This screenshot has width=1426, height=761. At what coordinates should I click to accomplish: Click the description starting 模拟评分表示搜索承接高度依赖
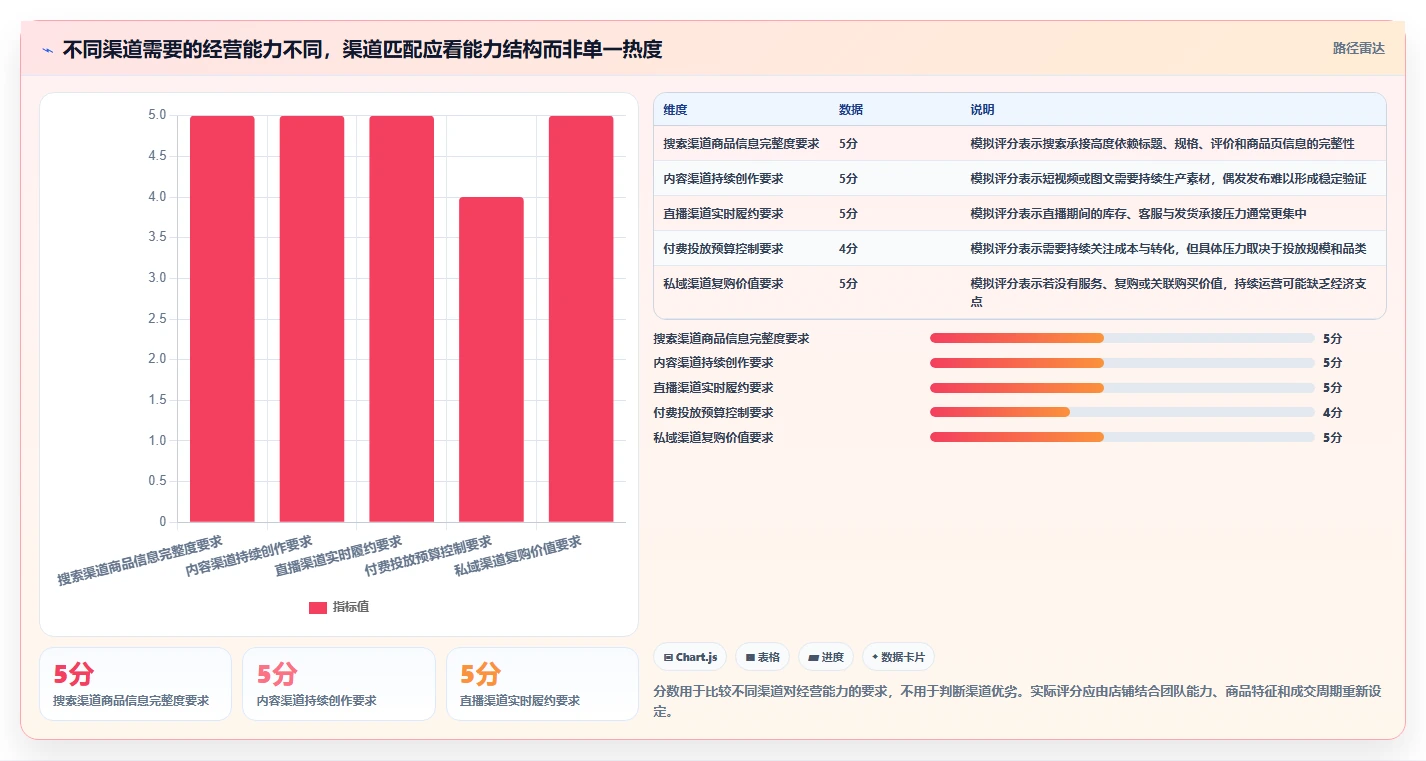(1162, 143)
